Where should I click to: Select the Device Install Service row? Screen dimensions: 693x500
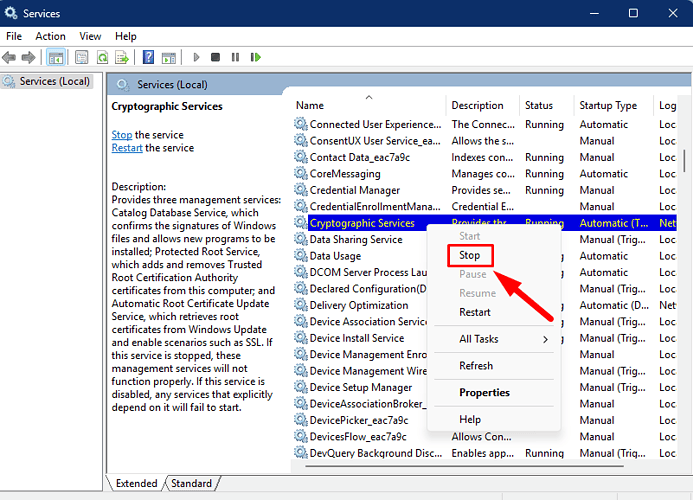pos(360,338)
